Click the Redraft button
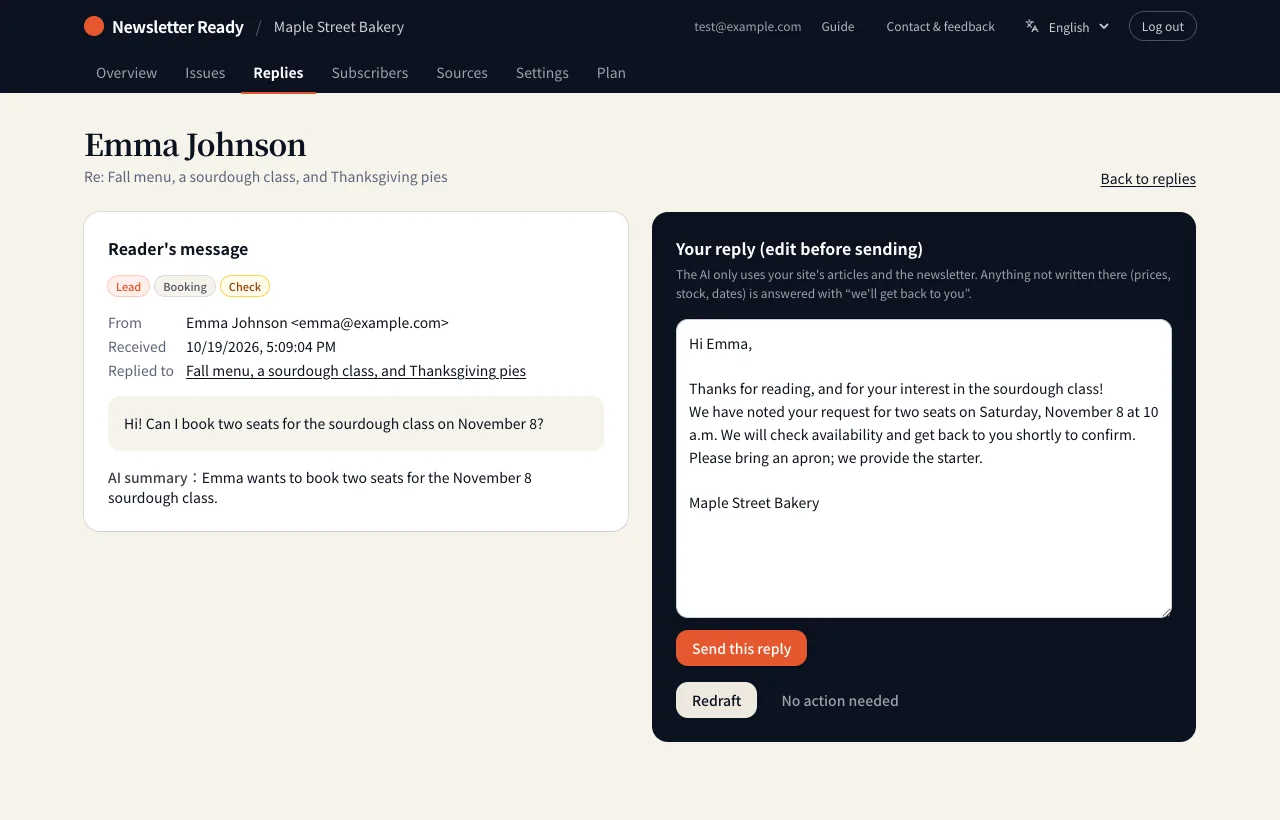The width and height of the screenshot is (1280, 820). [x=716, y=700]
